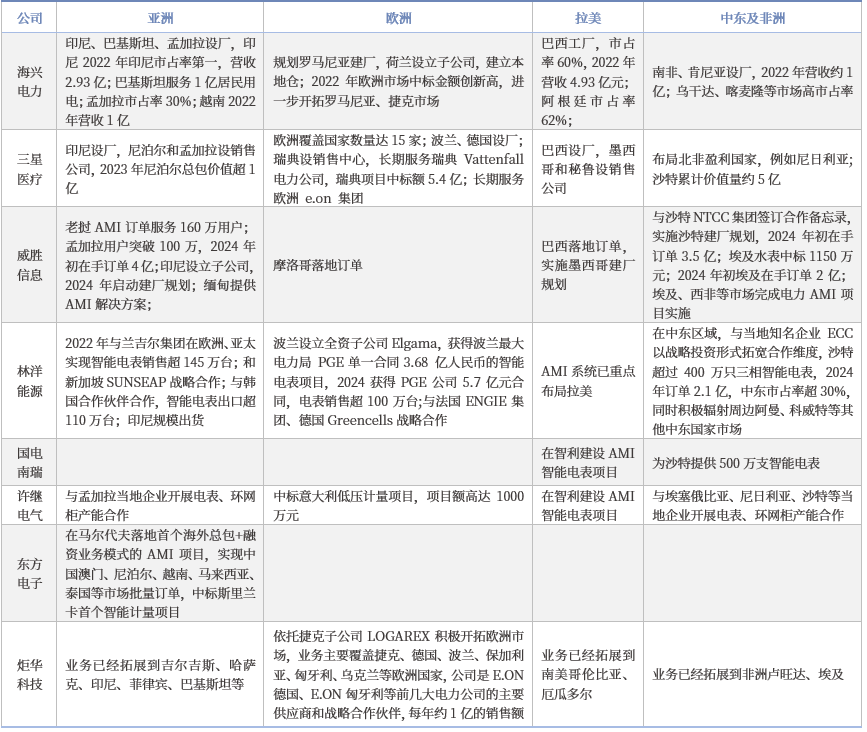Image resolution: width=867 pixels, height=732 pixels.
Task: Click 威胜信息 cell mentioning 沙特 NTCC 集团
Action: (753, 265)
